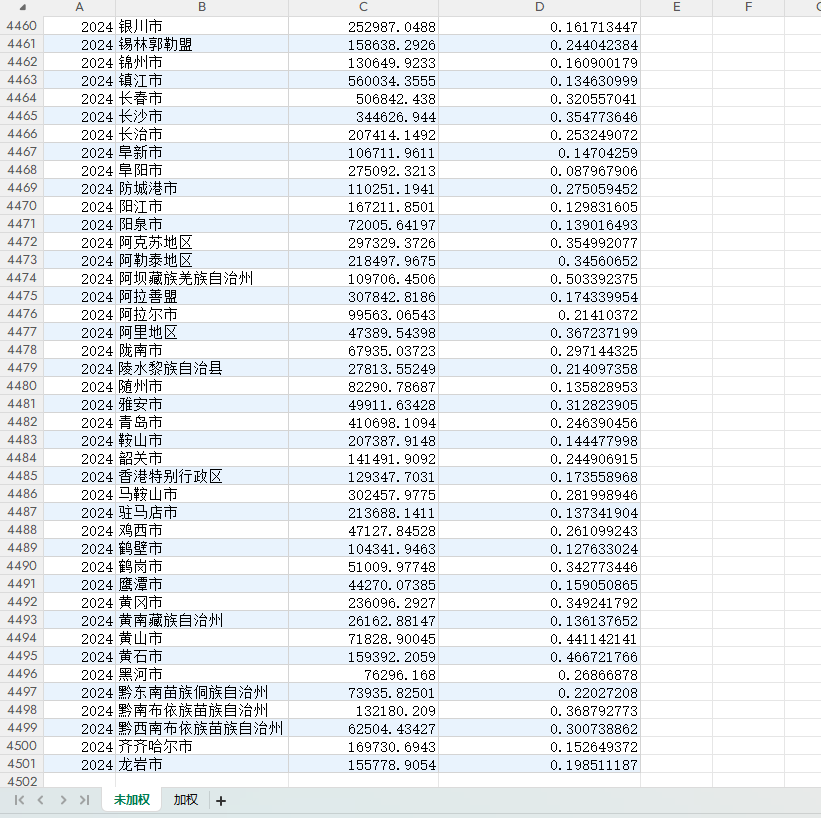Image resolution: width=821 pixels, height=818 pixels.
Task: Go to first sheet navigation arrow
Action: tap(19, 800)
